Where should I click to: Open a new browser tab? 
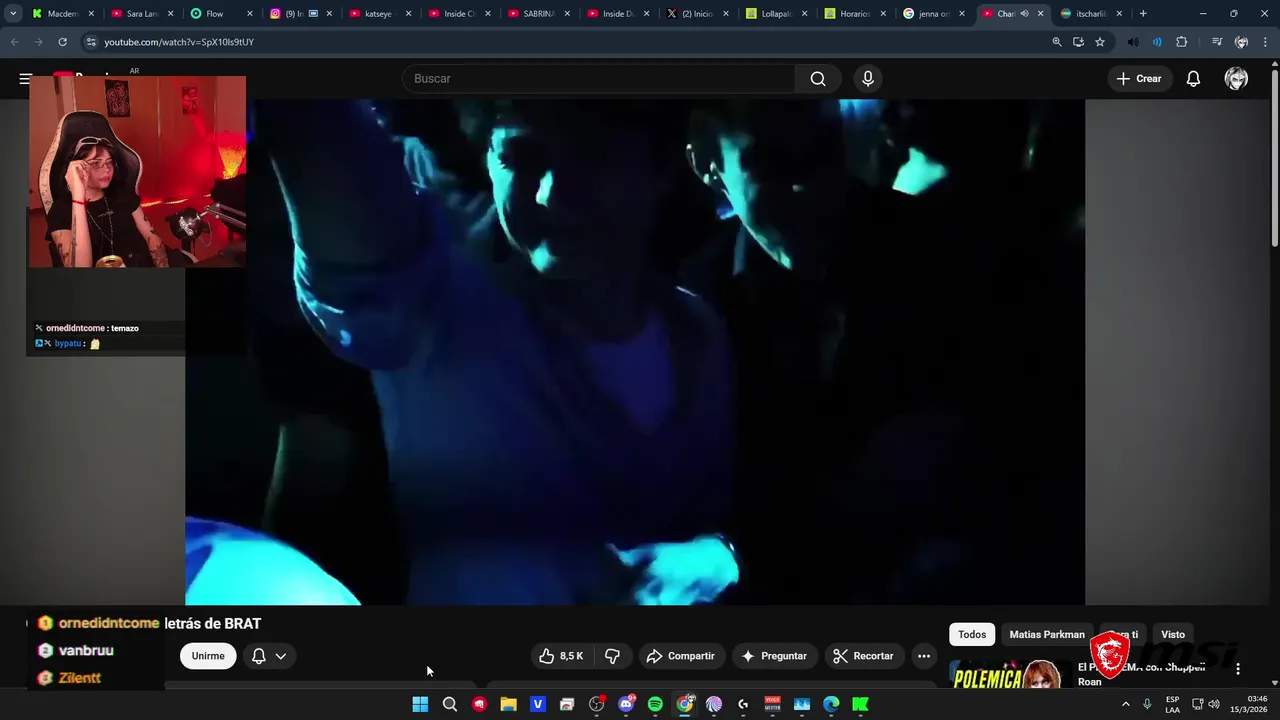[1143, 14]
